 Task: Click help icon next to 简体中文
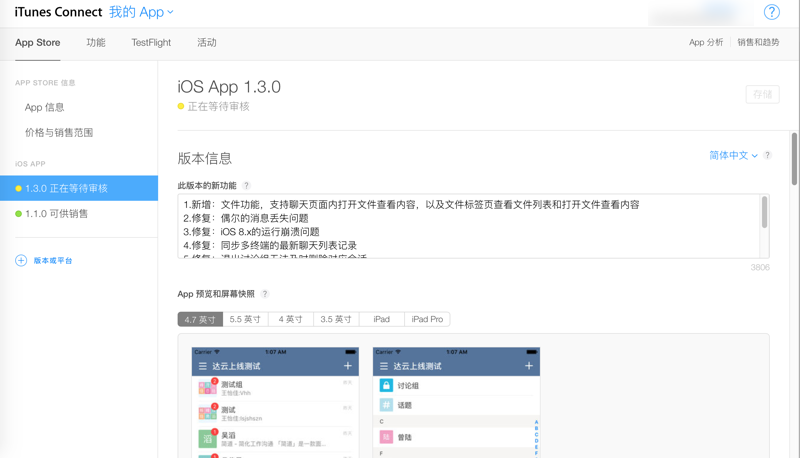[x=767, y=155]
